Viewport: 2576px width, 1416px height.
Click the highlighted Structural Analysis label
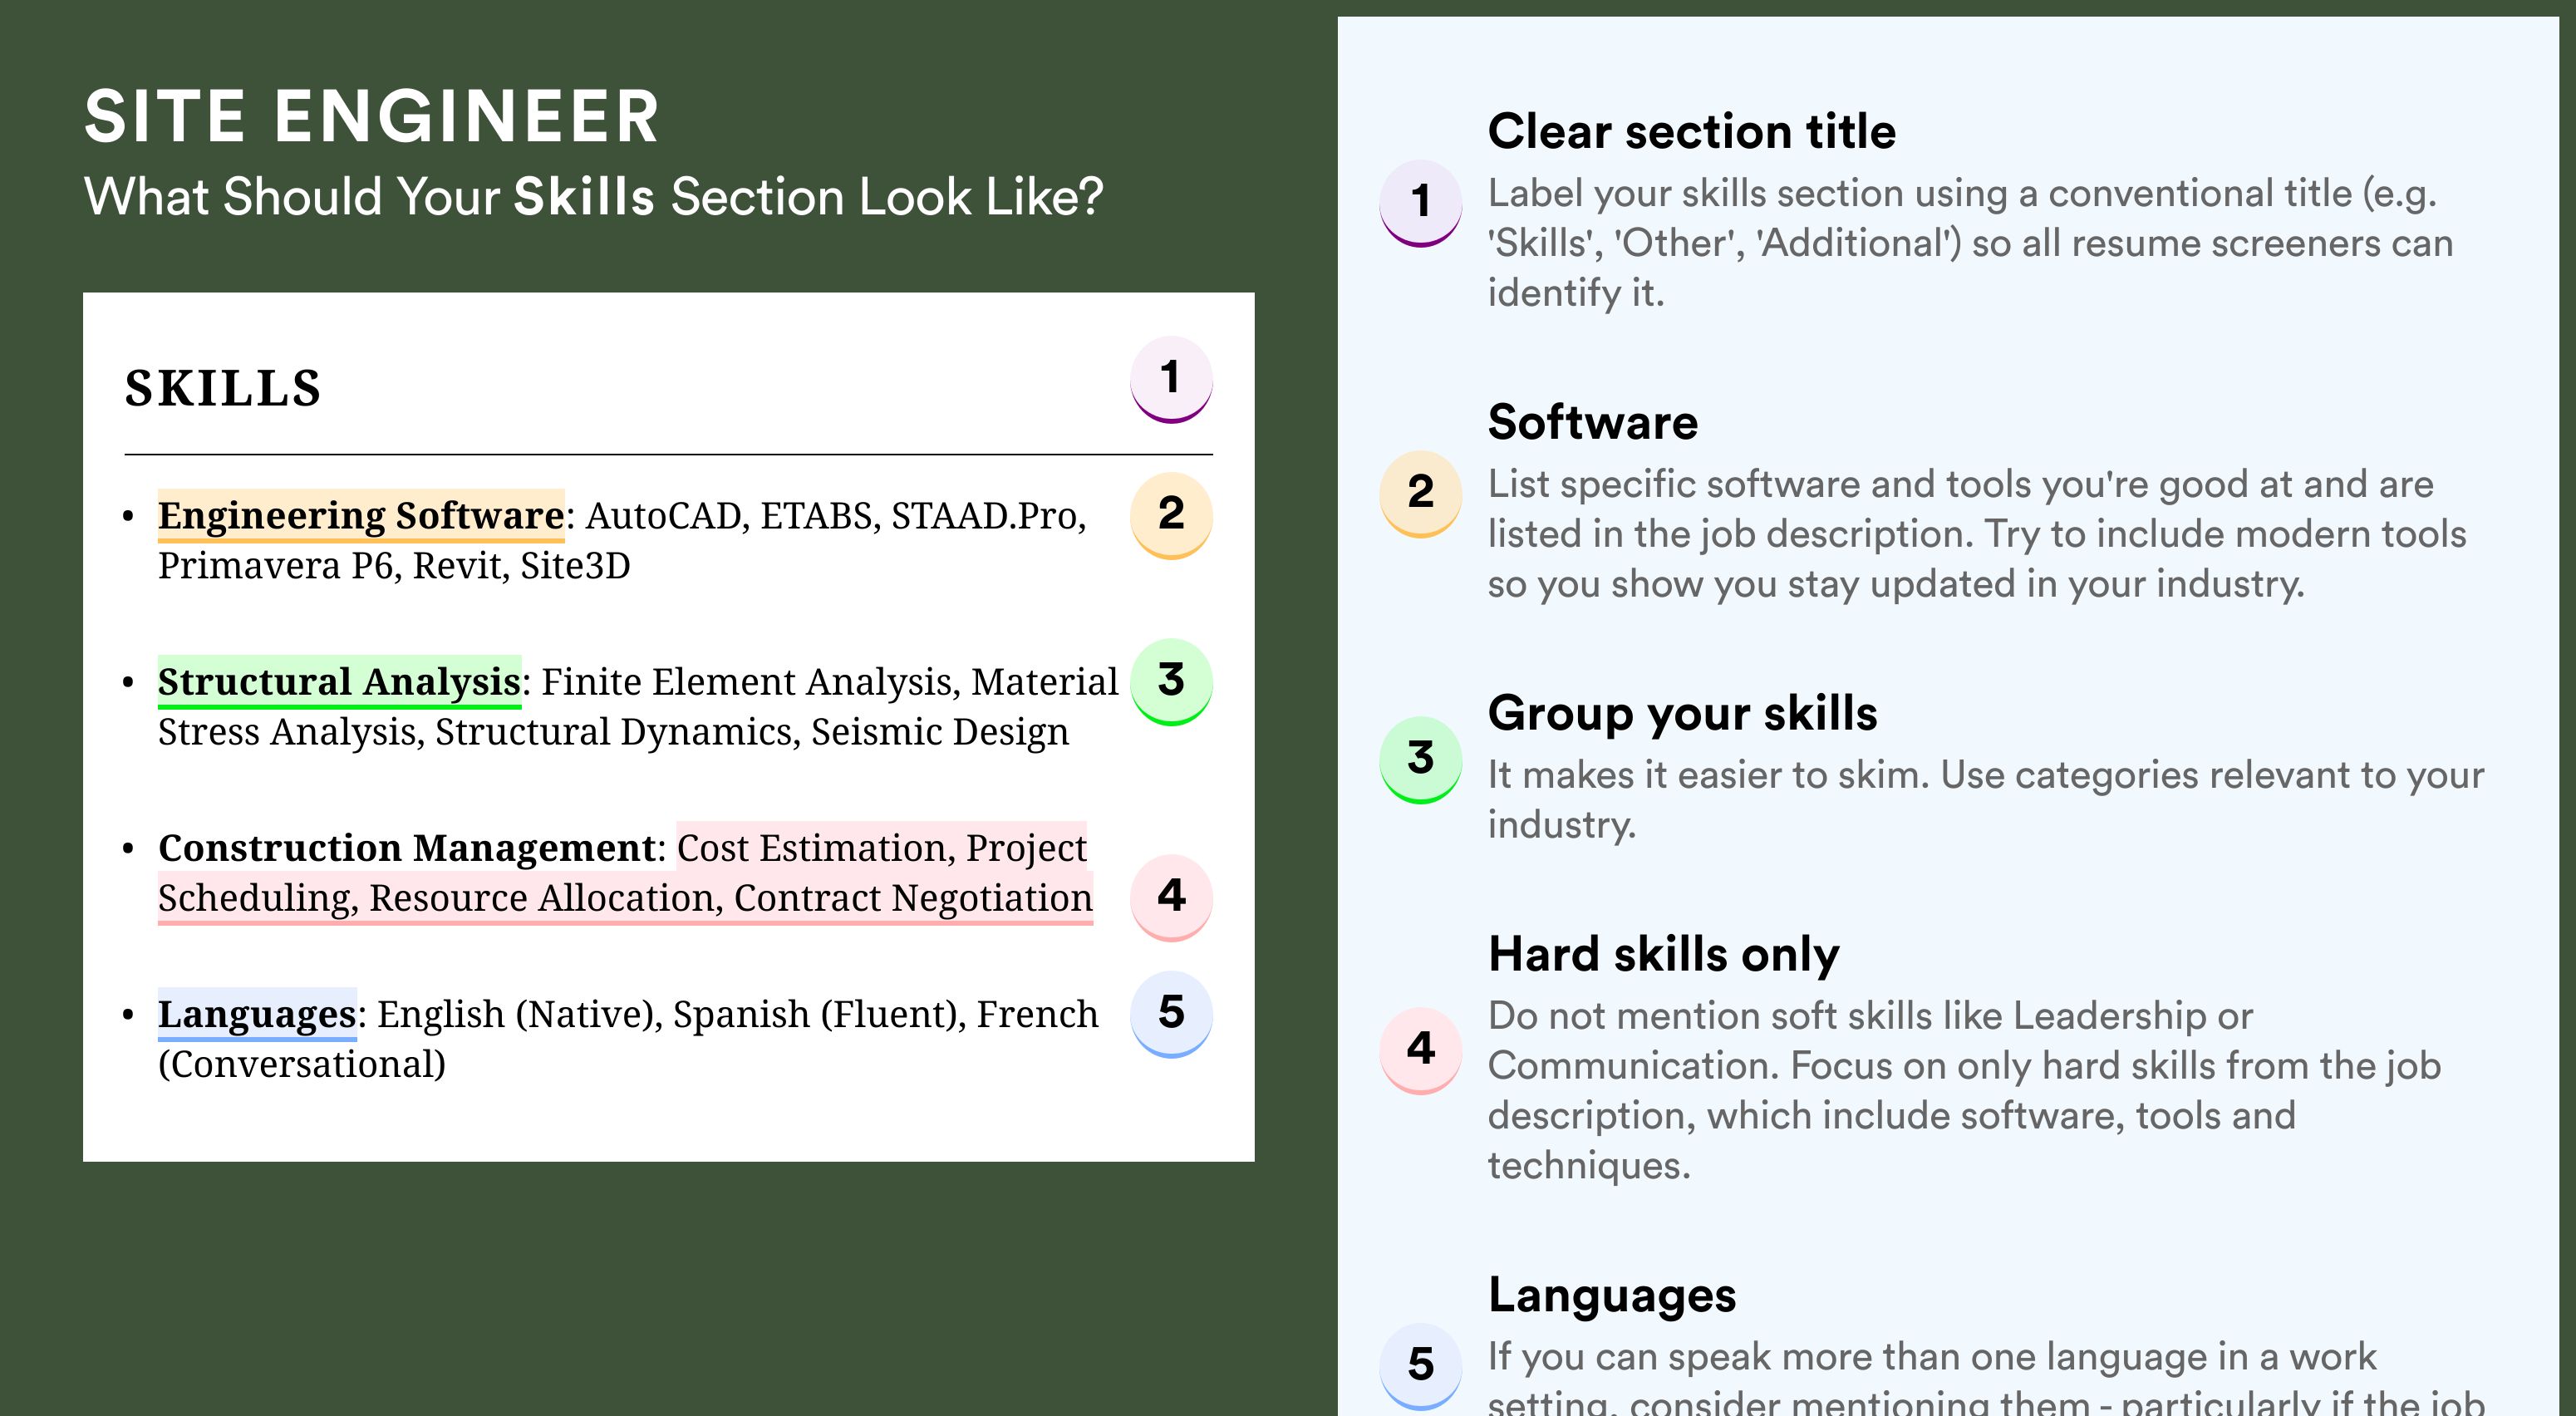[x=339, y=681]
